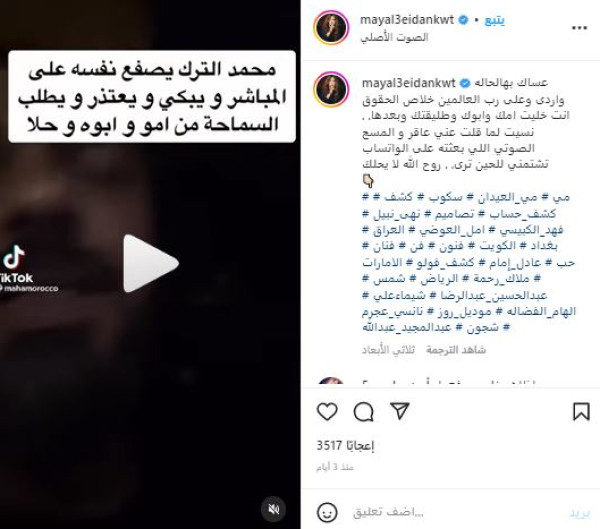
Task: Submit the comment with the يرد button
Action: tap(580, 513)
